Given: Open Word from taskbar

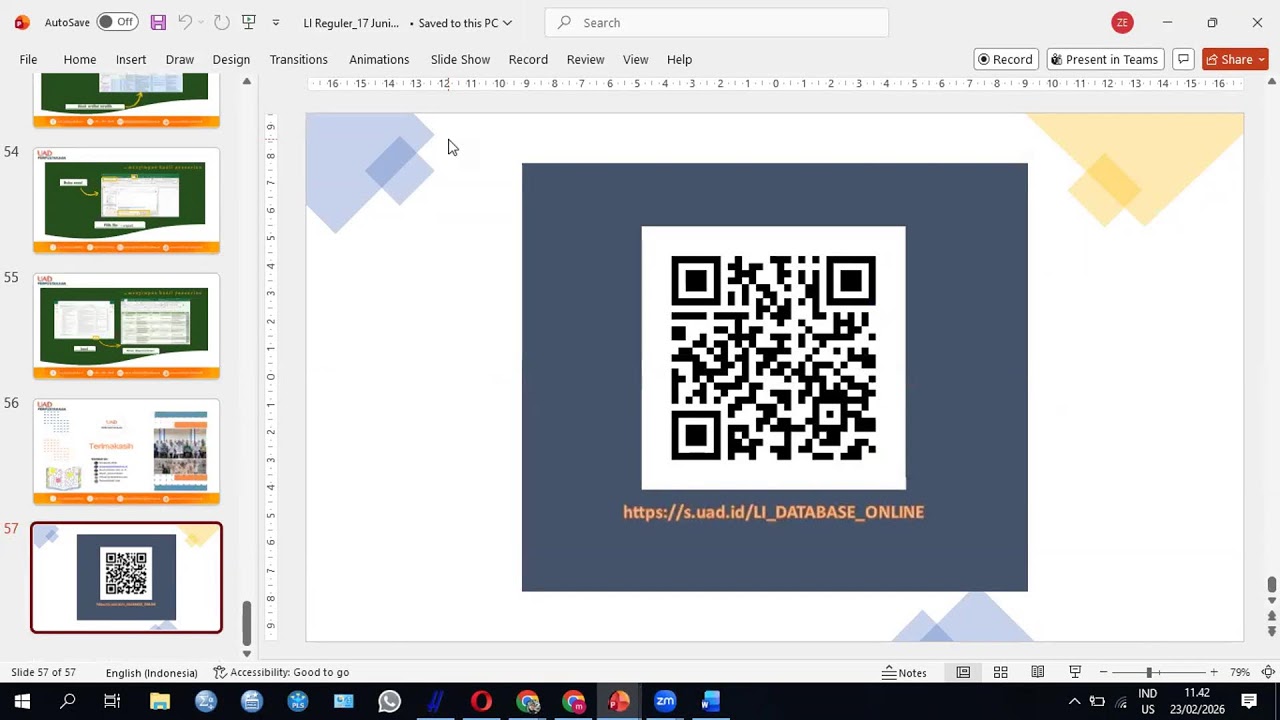Looking at the screenshot, I should coord(711,702).
